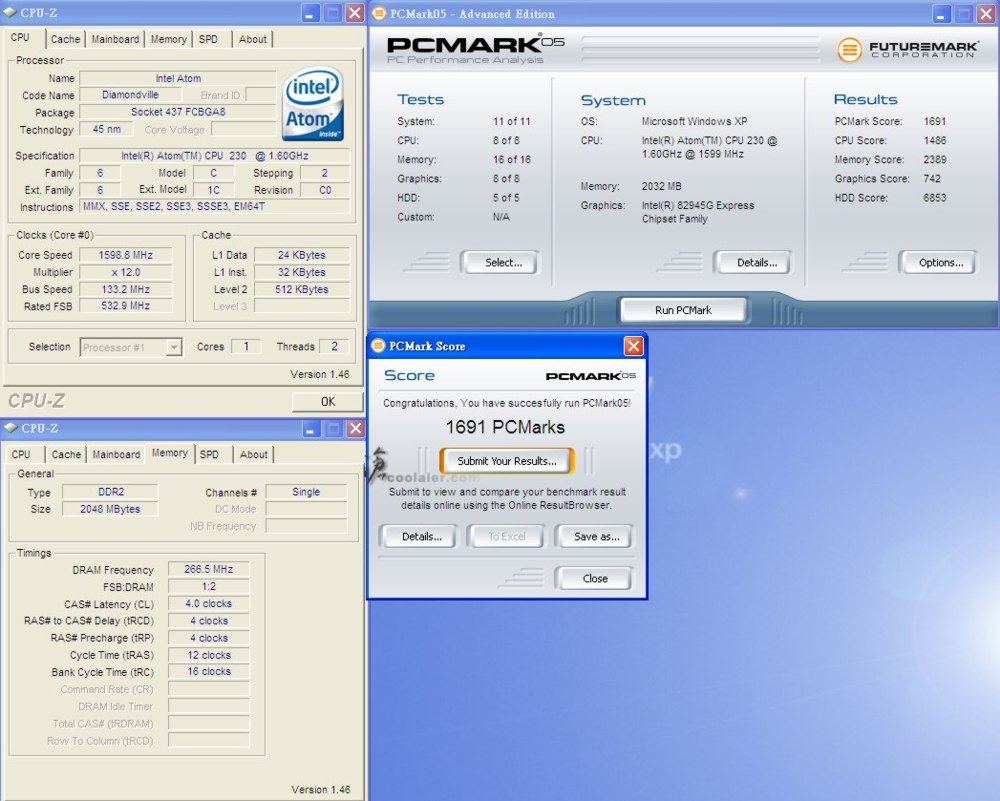Open Options... under Results
The image size is (1000, 801).
point(941,262)
